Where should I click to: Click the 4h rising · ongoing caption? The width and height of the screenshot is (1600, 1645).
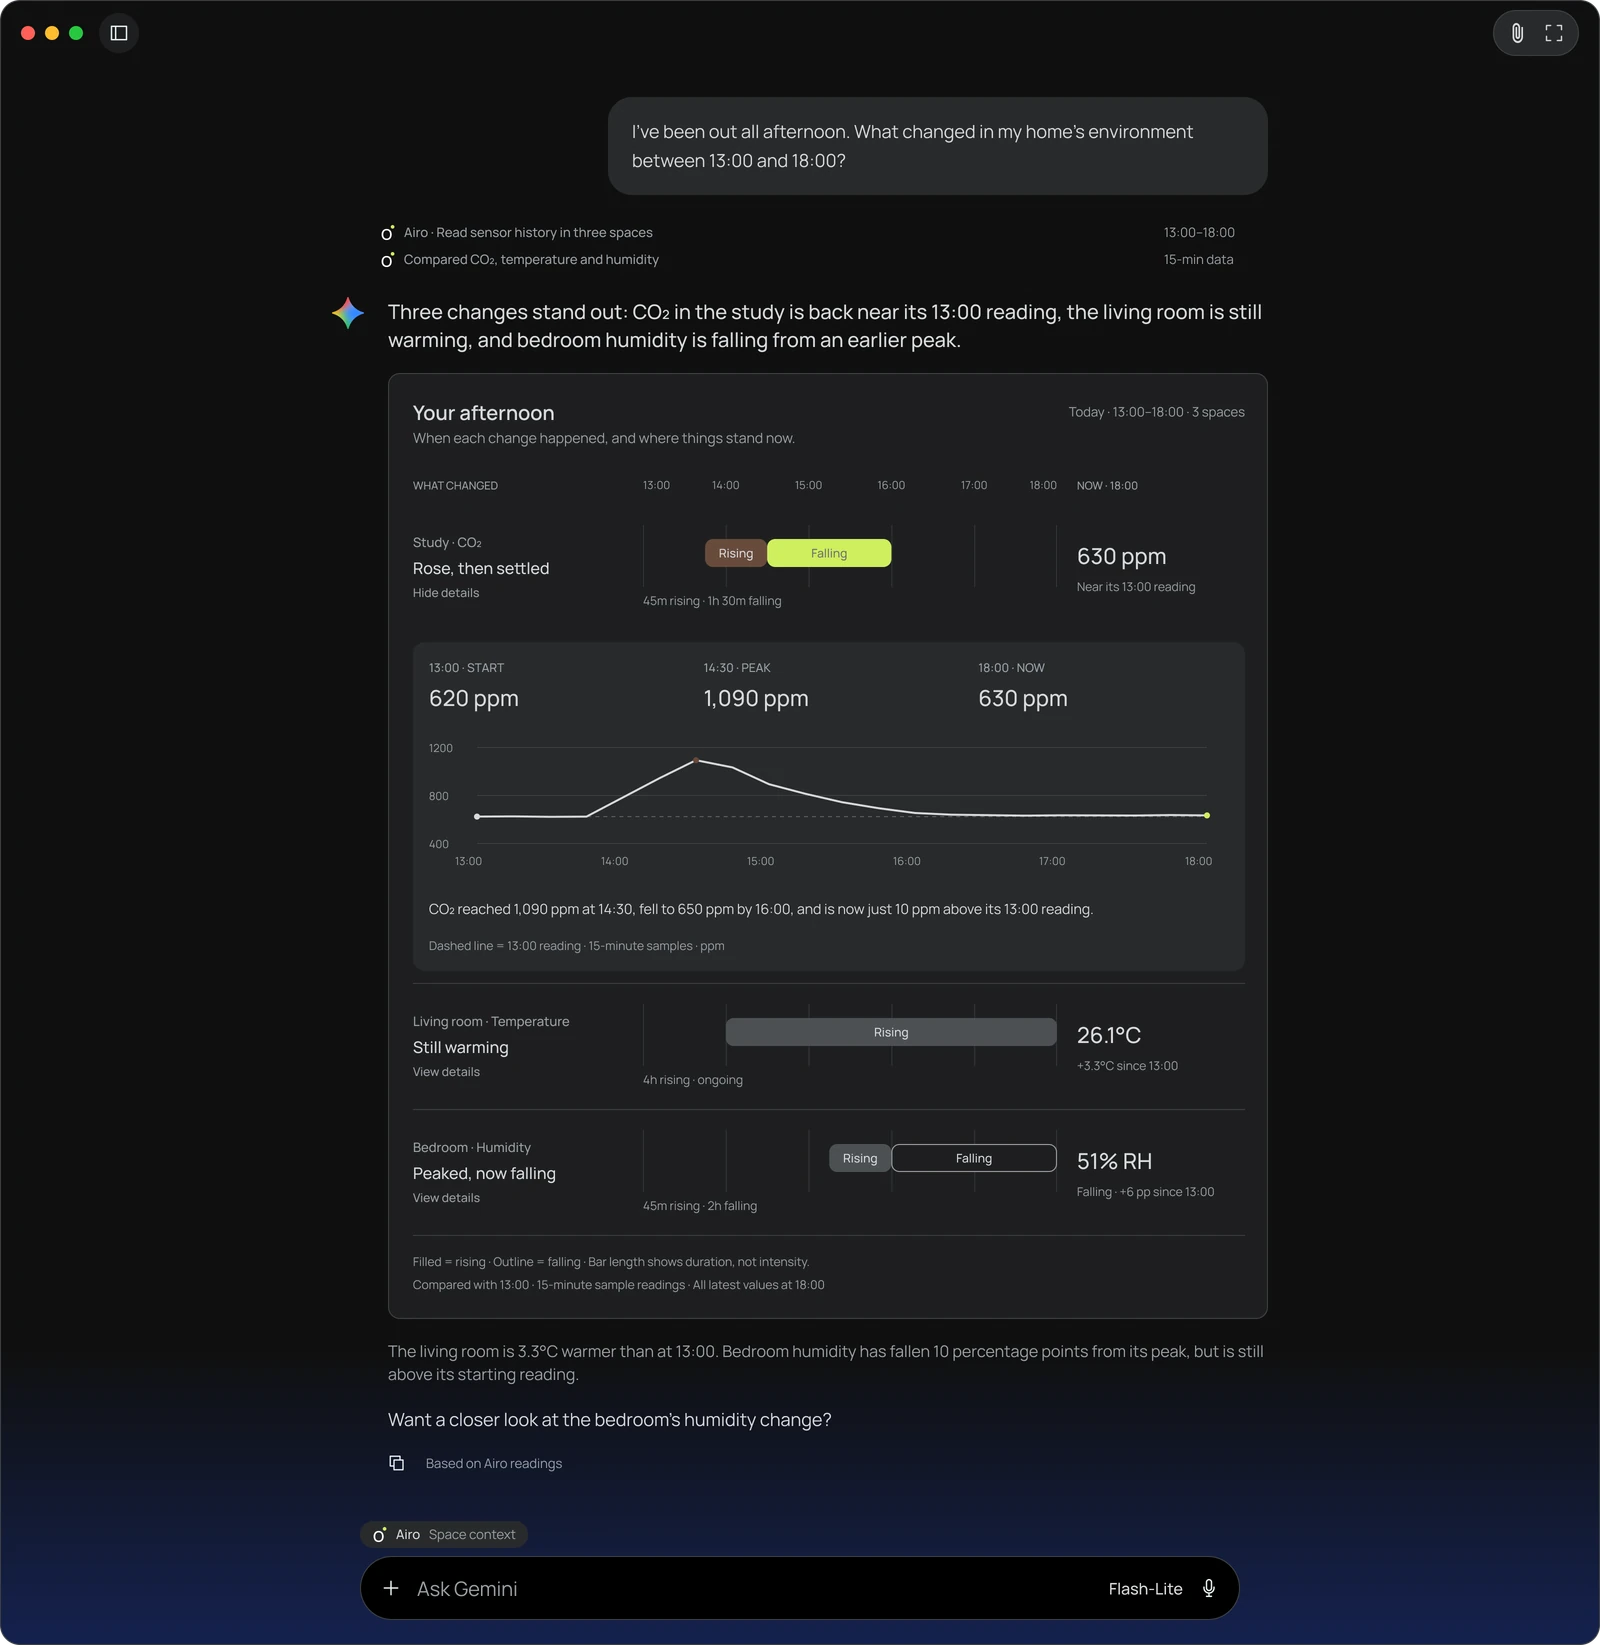pos(693,1080)
